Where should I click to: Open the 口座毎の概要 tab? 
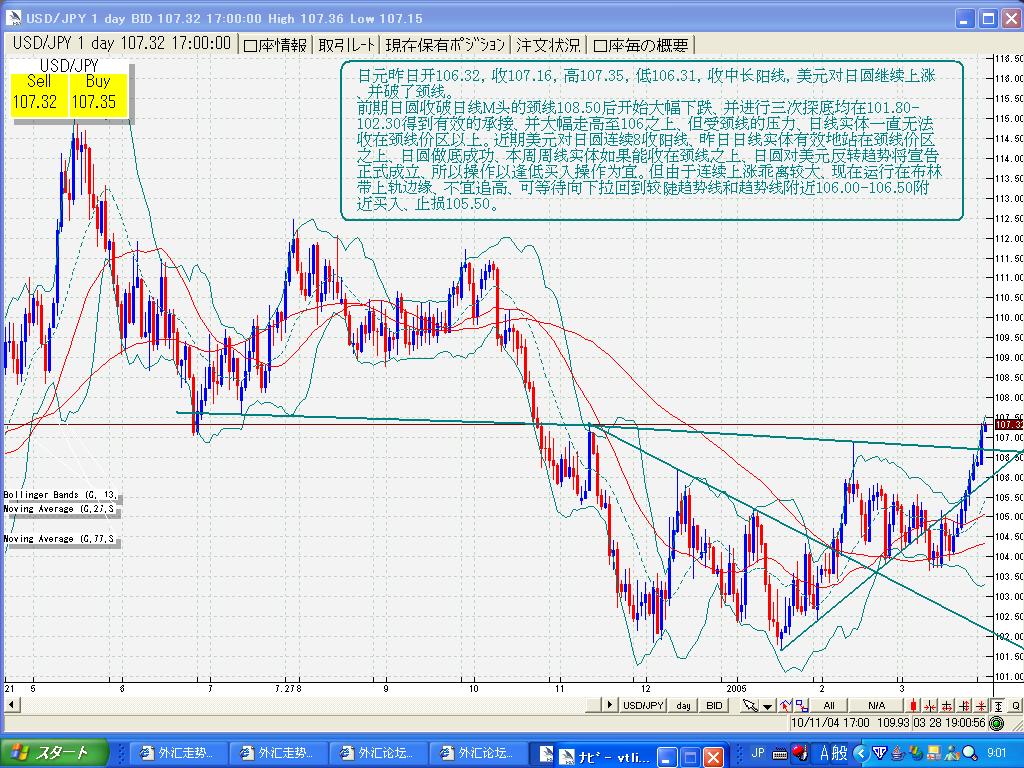[x=641, y=45]
